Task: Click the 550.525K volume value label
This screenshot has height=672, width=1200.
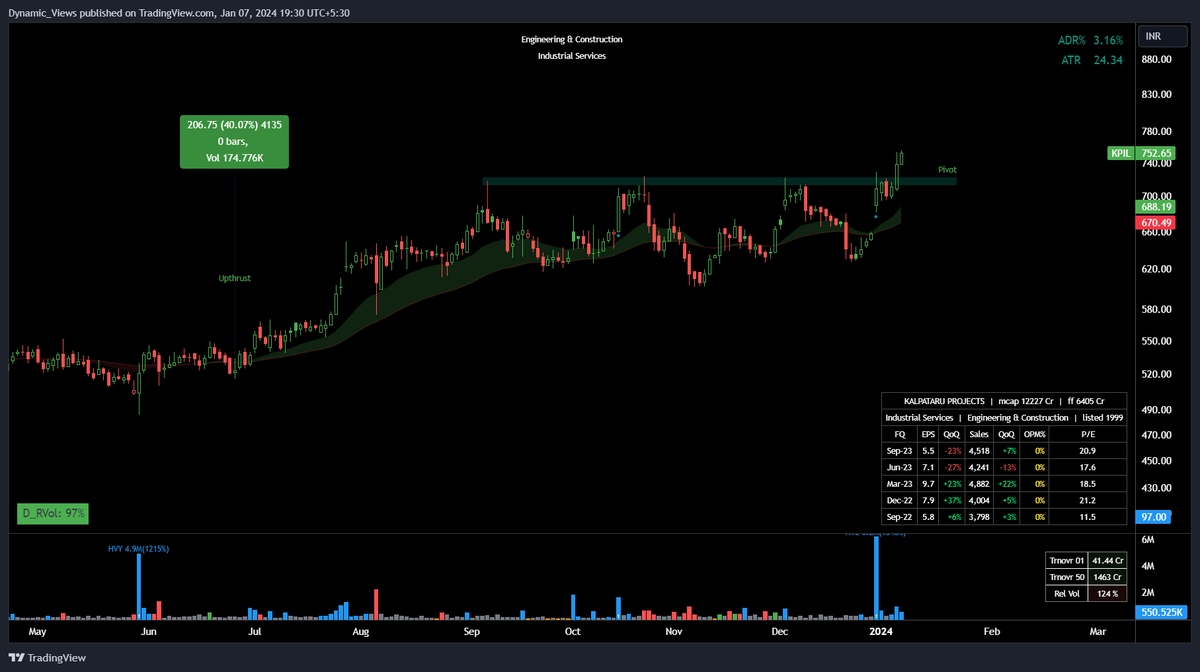Action: [x=1161, y=611]
